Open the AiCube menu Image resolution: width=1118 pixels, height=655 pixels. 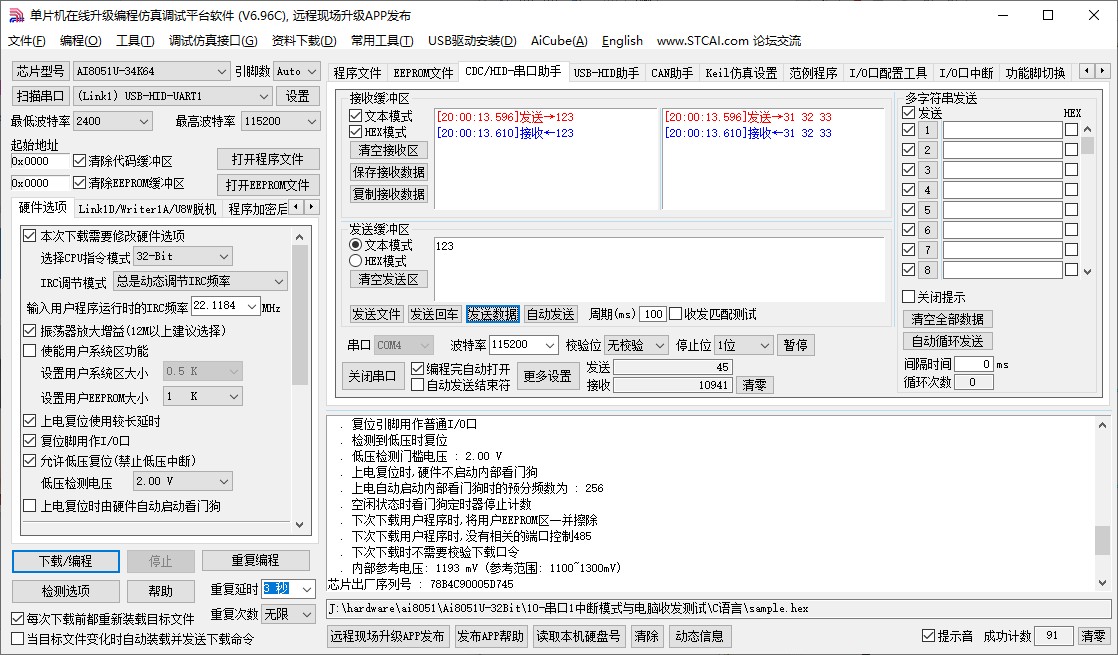[x=559, y=41]
